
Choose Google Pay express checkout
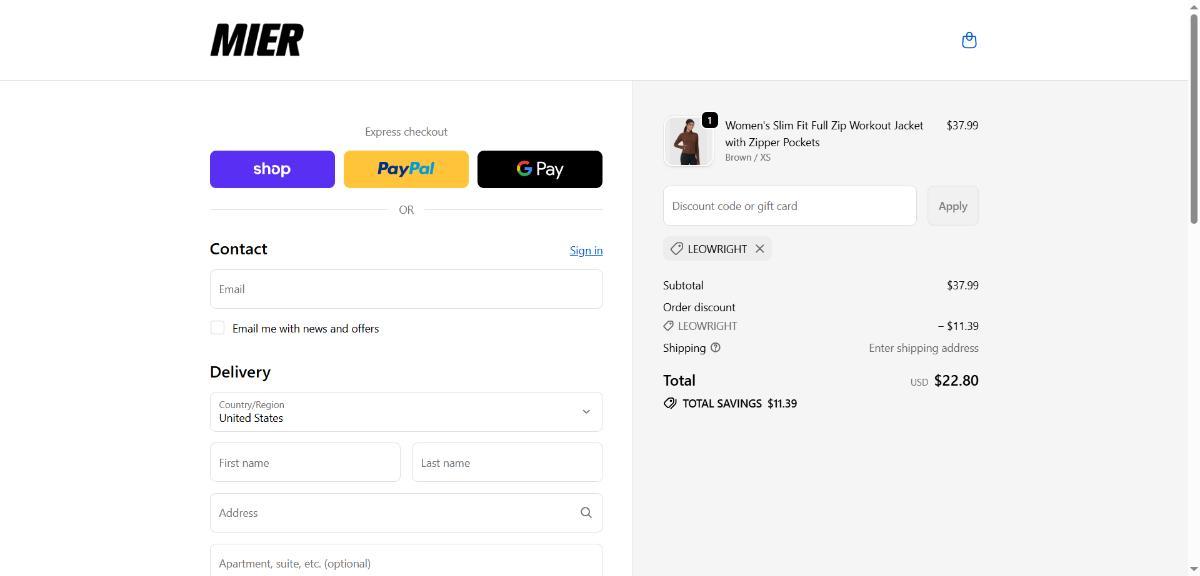(540, 169)
